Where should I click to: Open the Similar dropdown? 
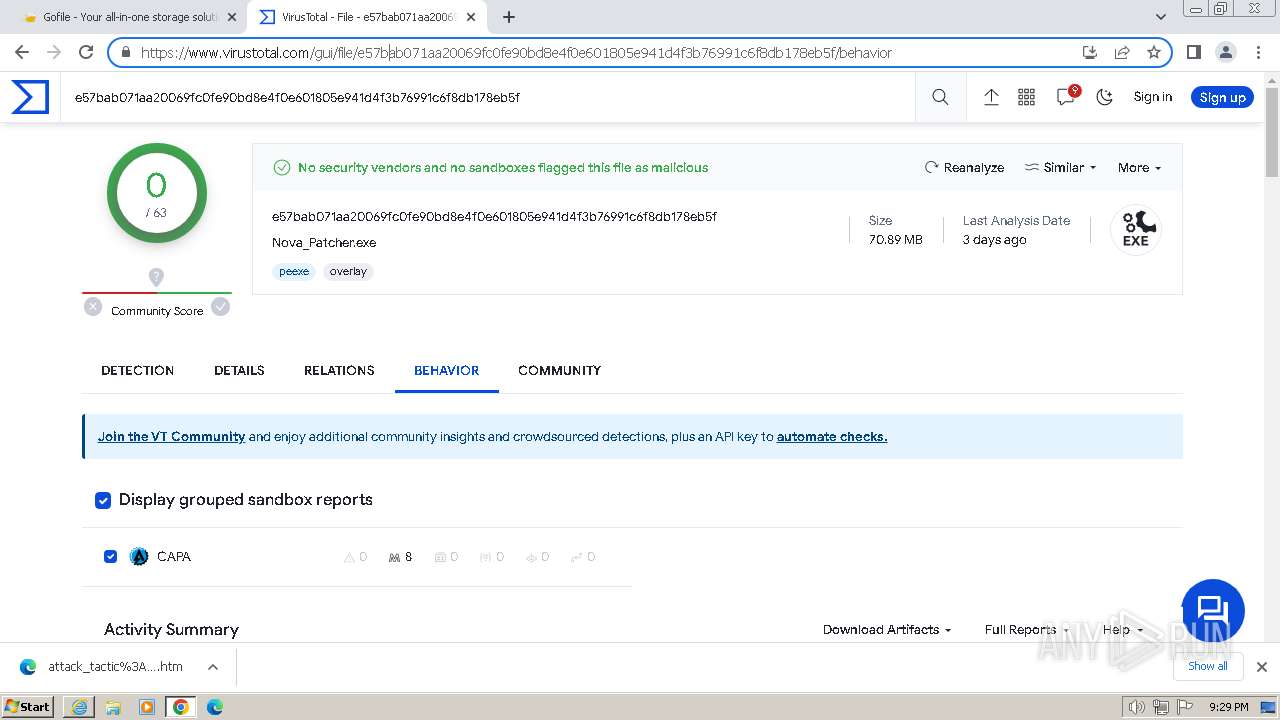click(1061, 168)
